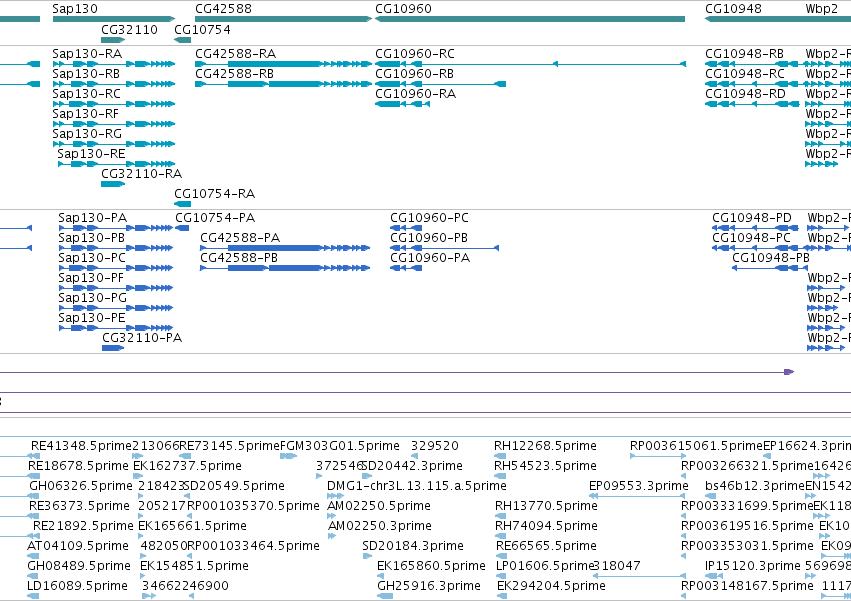The image size is (851, 601).
Task: Click EST label EK162737.5prime
Action: click(x=187, y=466)
